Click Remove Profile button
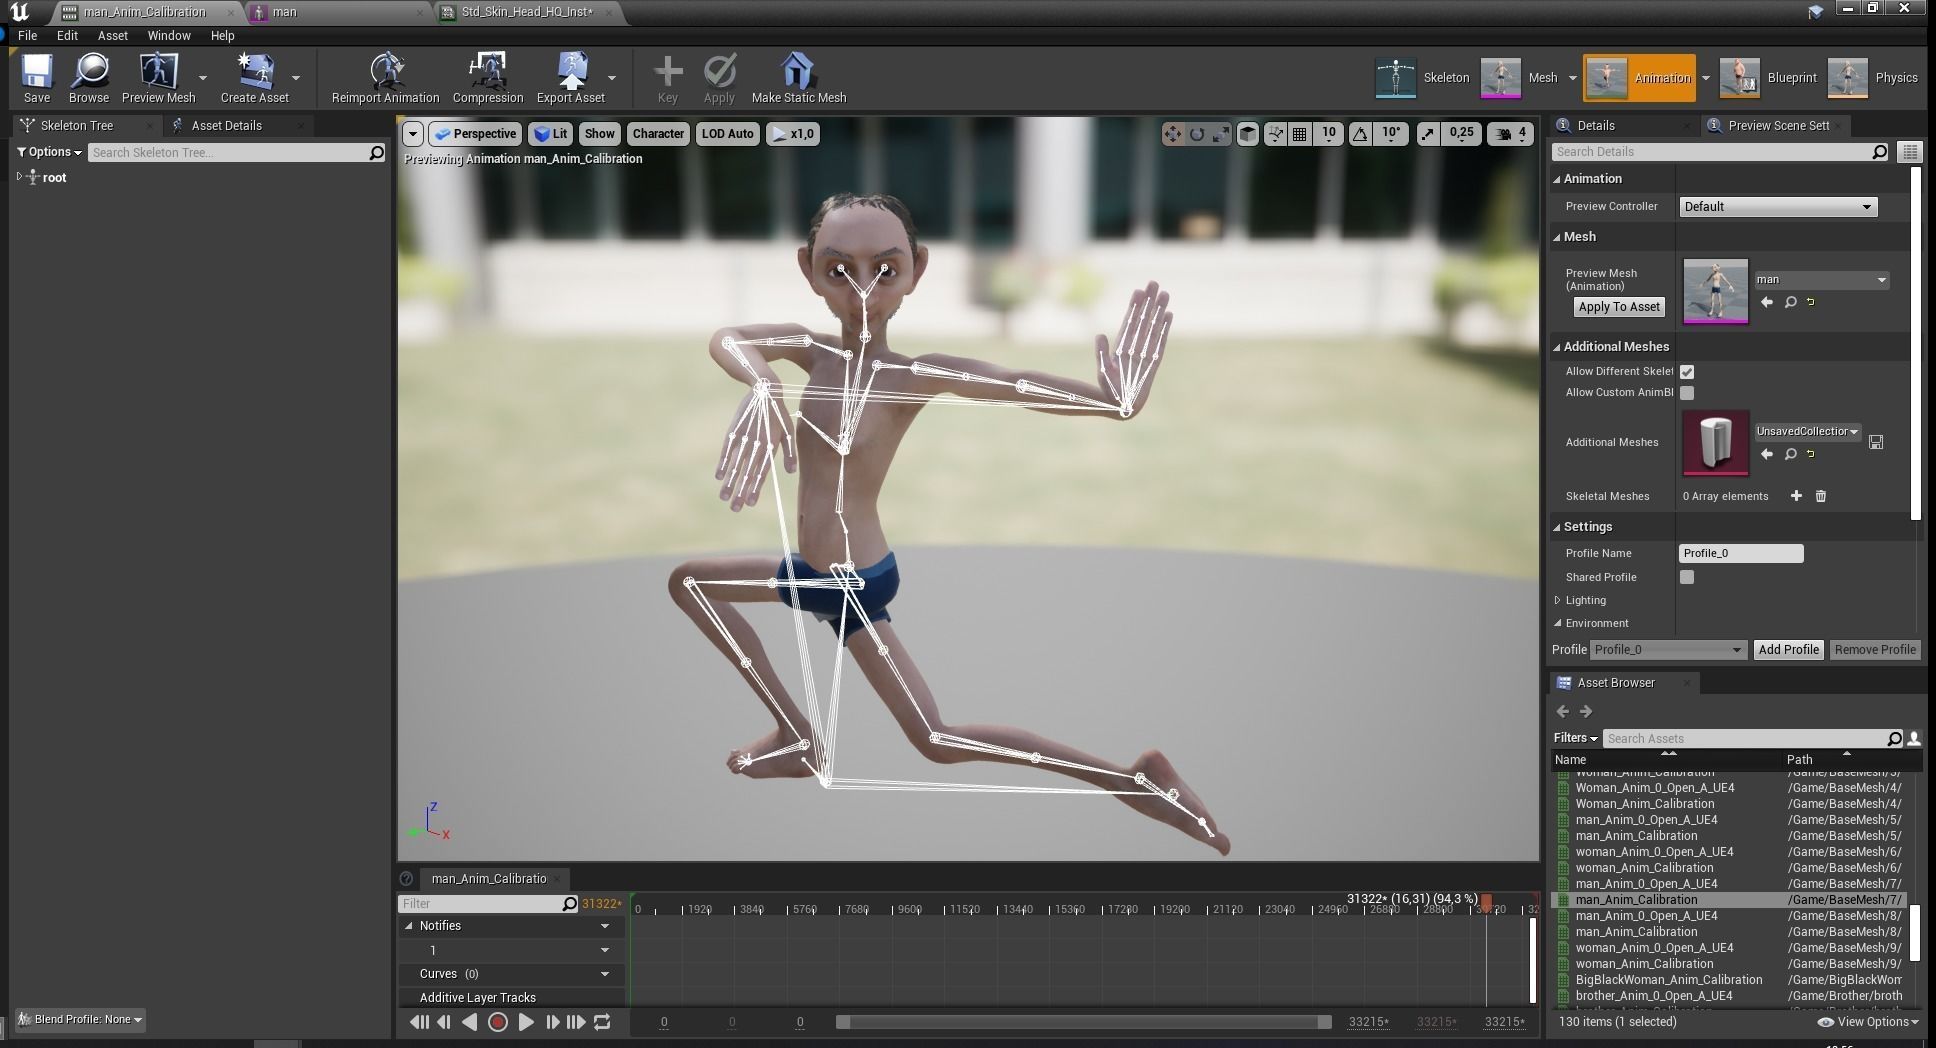1936x1048 pixels. pyautogui.click(x=1875, y=650)
